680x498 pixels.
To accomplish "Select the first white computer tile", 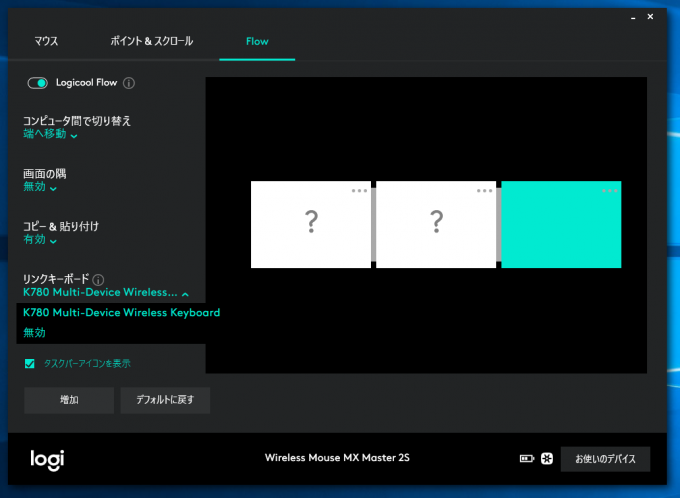I will point(311,224).
